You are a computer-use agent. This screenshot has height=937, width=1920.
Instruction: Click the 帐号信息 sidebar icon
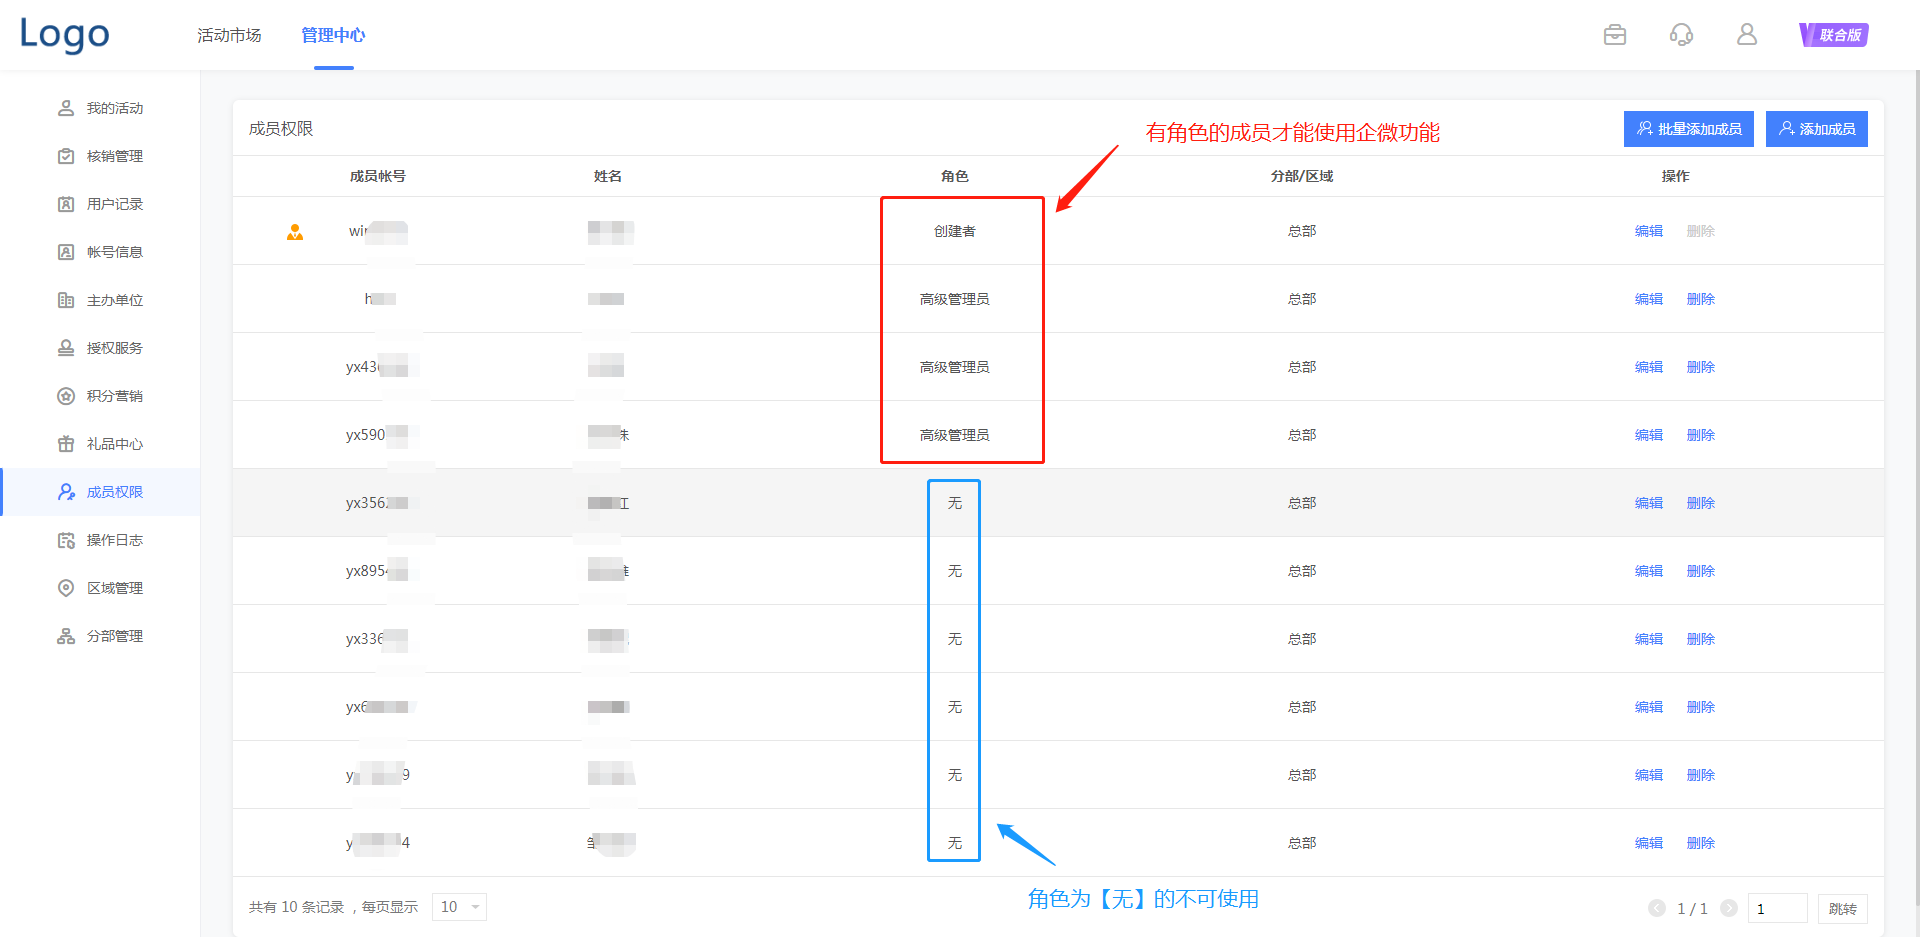pos(66,252)
